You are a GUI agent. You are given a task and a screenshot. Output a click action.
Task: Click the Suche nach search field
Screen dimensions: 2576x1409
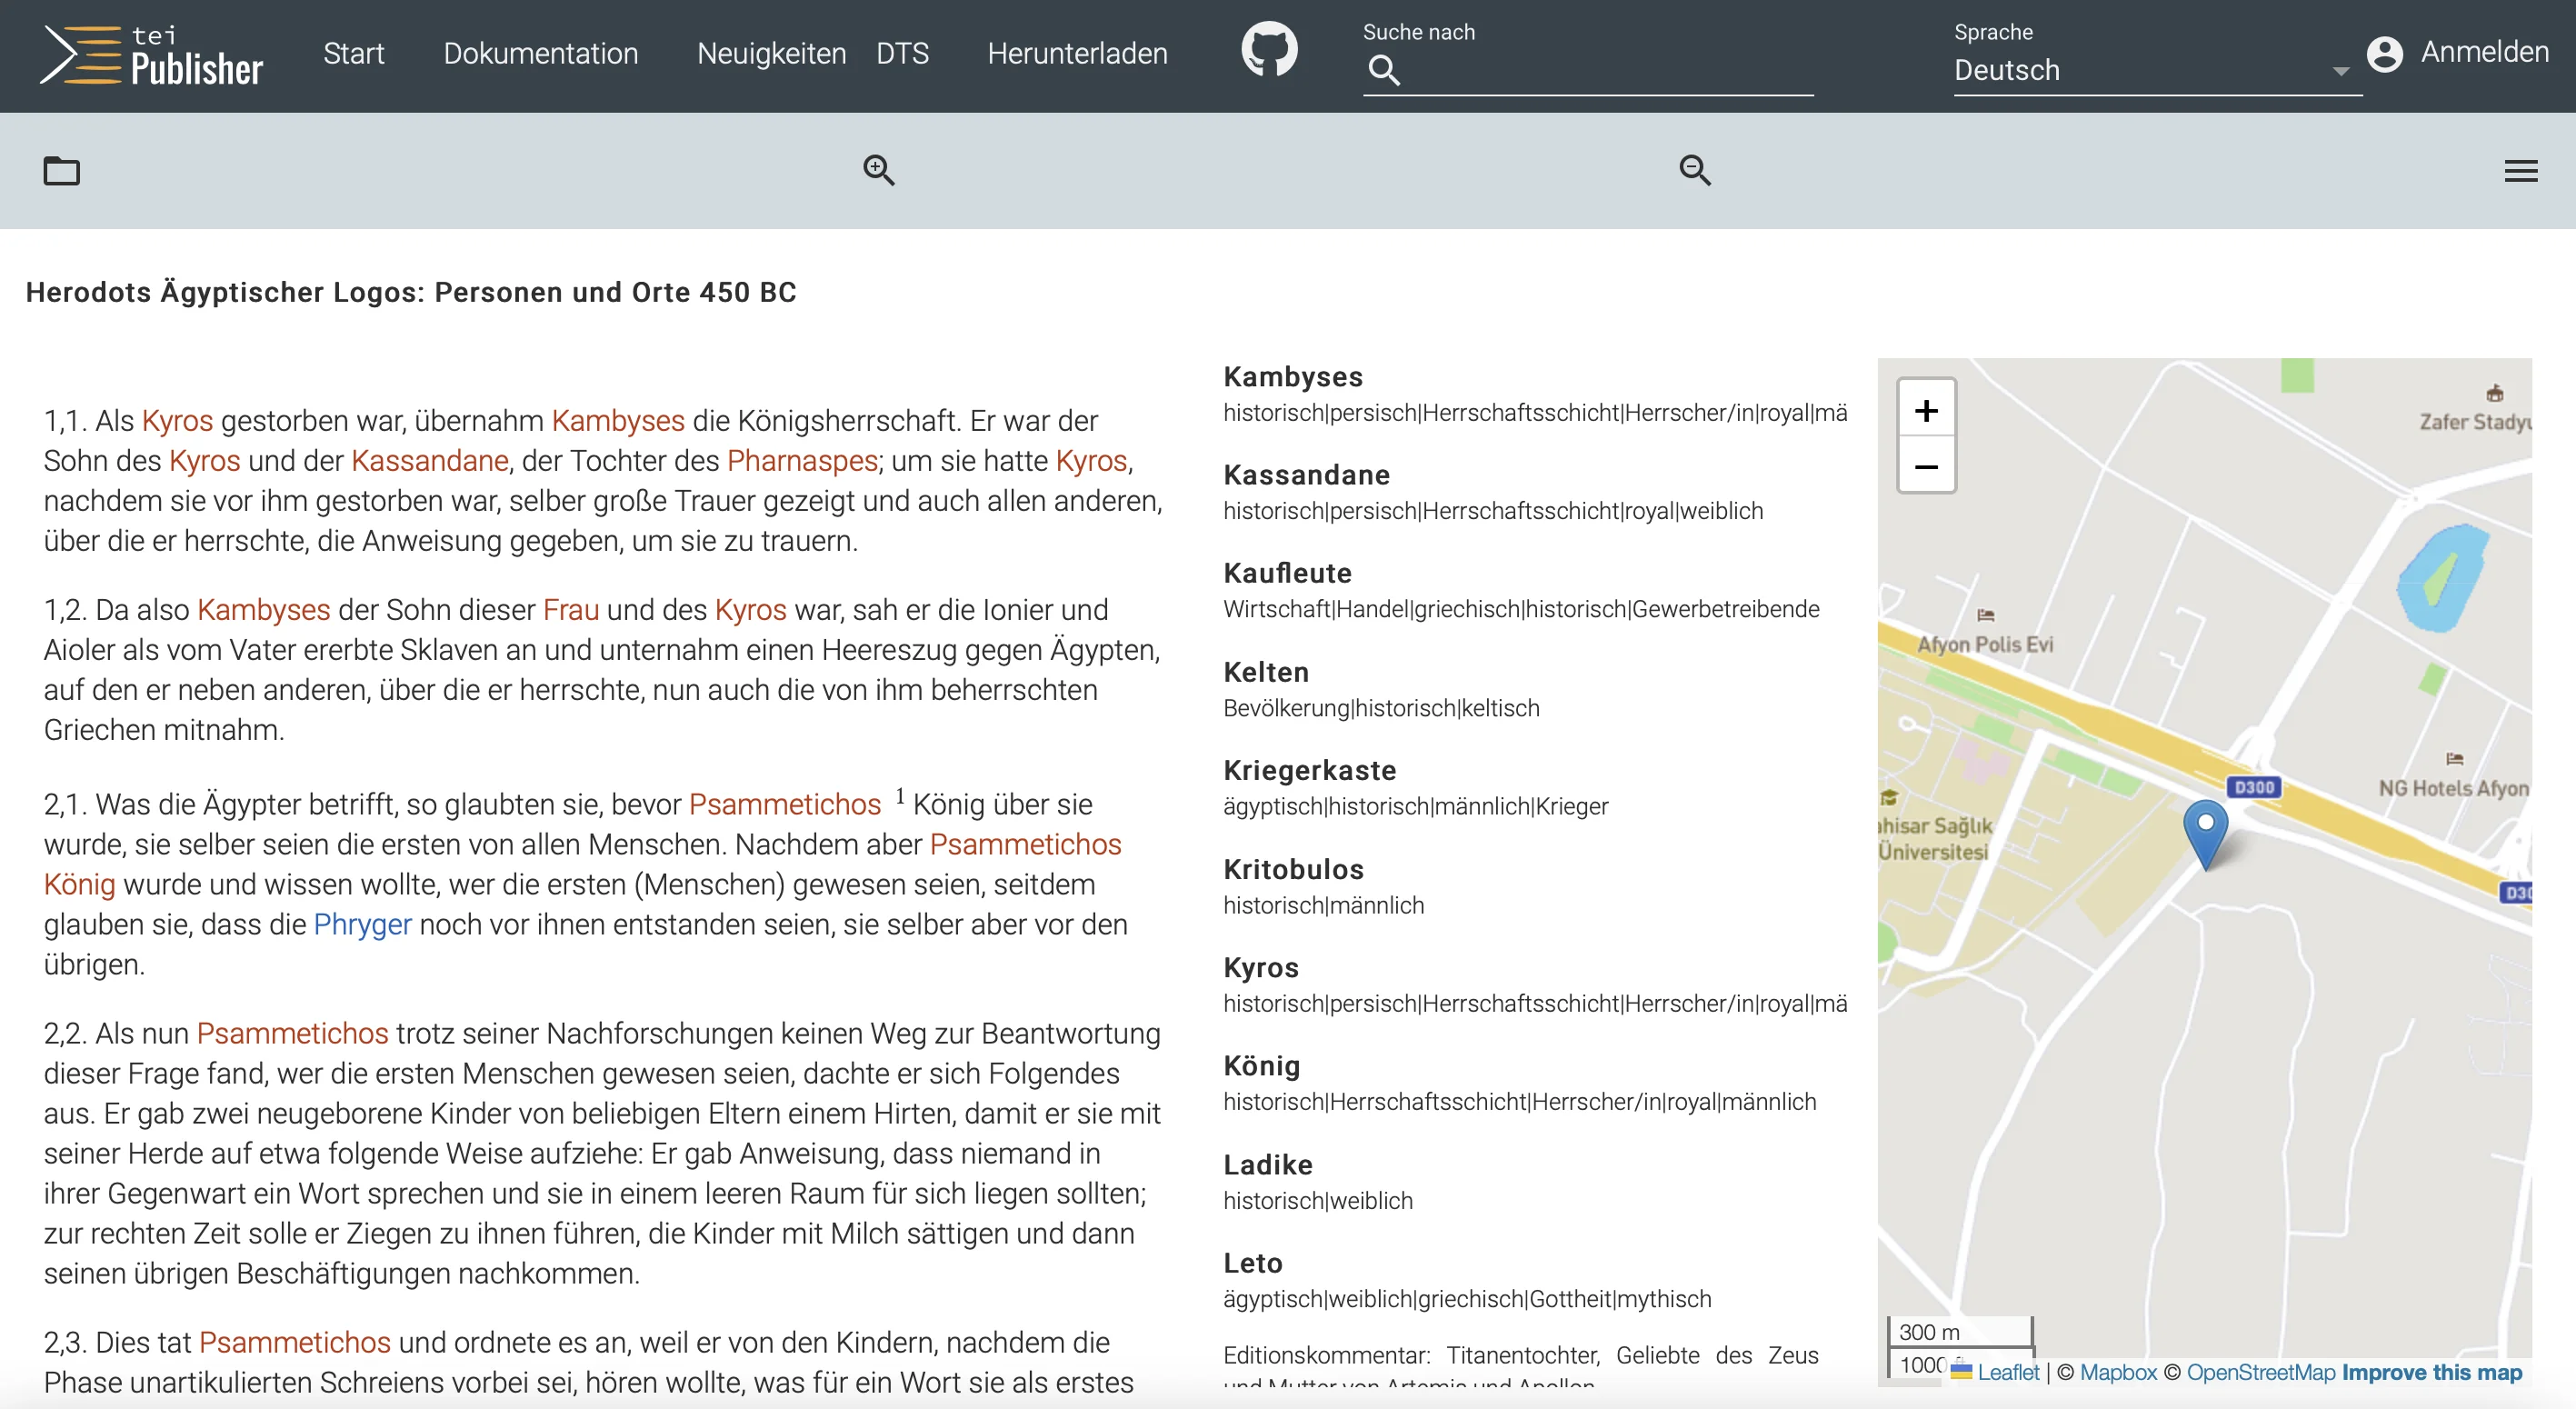[x=1600, y=70]
